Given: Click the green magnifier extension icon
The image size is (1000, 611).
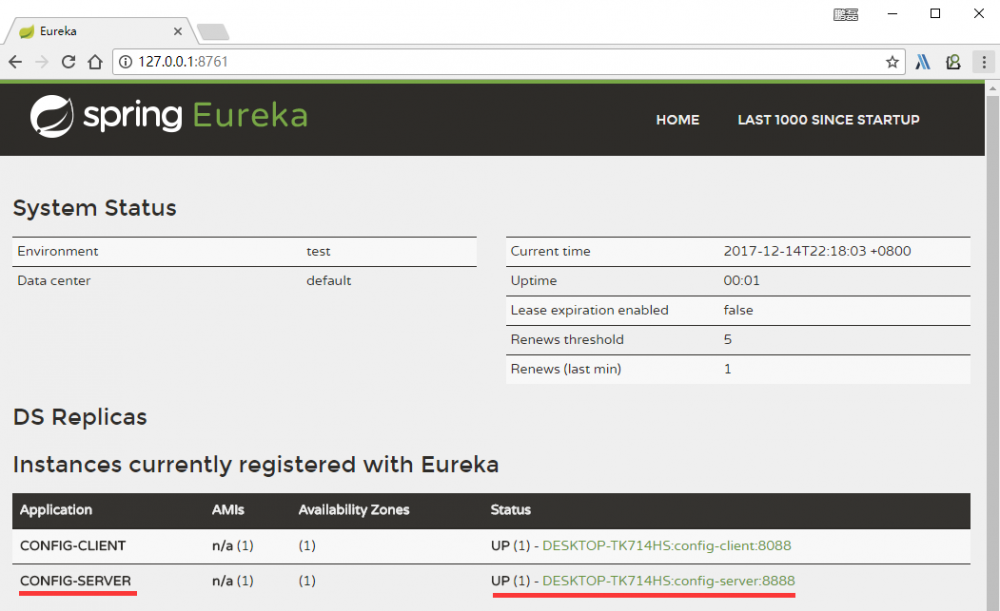Looking at the screenshot, I should (953, 61).
